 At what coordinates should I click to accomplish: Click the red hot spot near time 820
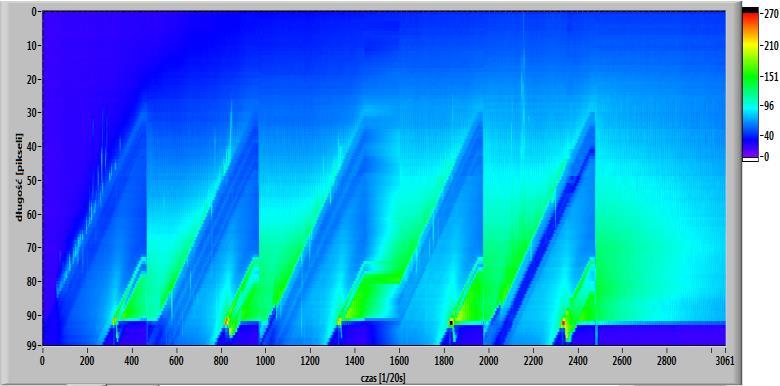(x=227, y=321)
